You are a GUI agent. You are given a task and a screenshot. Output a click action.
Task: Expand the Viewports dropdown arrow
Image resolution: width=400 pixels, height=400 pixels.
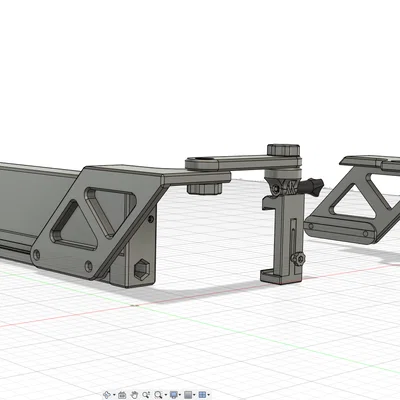[209, 395]
